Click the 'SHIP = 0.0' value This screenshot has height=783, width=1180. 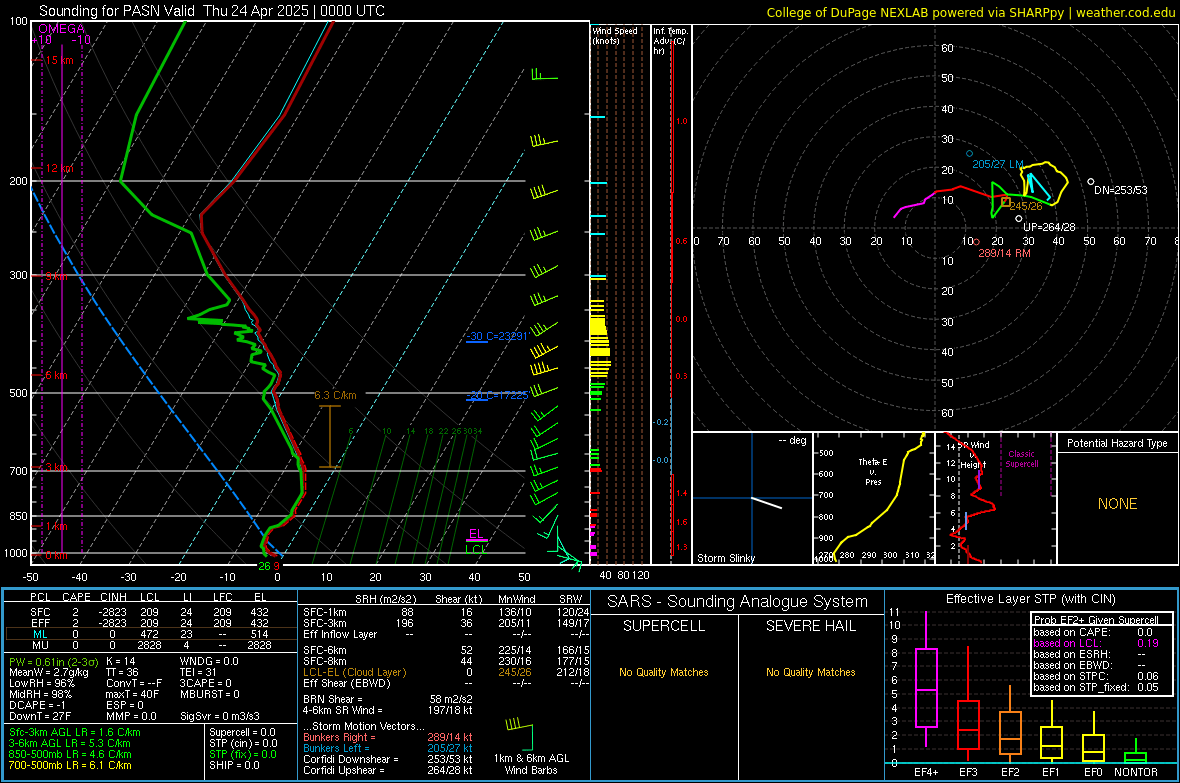pyautogui.click(x=234, y=765)
